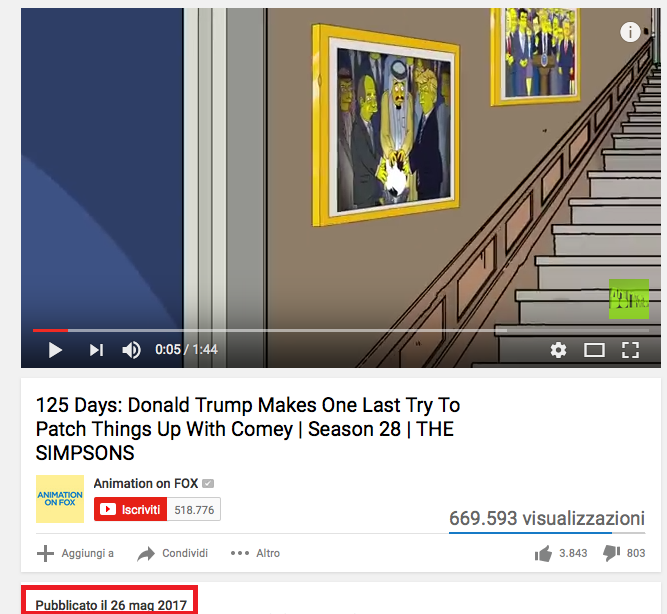Screen dimensions: 667x614
Task: Subscribe with the Iscriviti button
Action: (131, 509)
